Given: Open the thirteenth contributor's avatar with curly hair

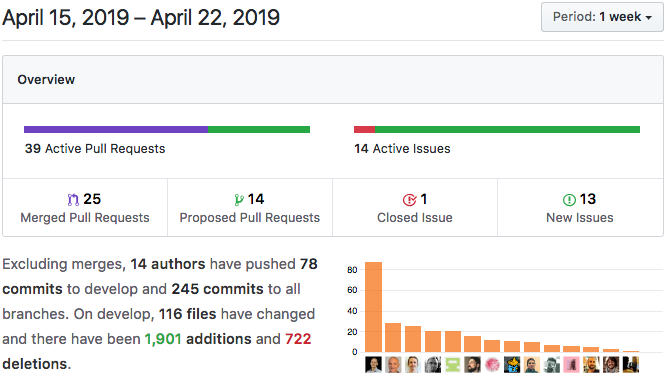Looking at the screenshot, I should 611,365.
